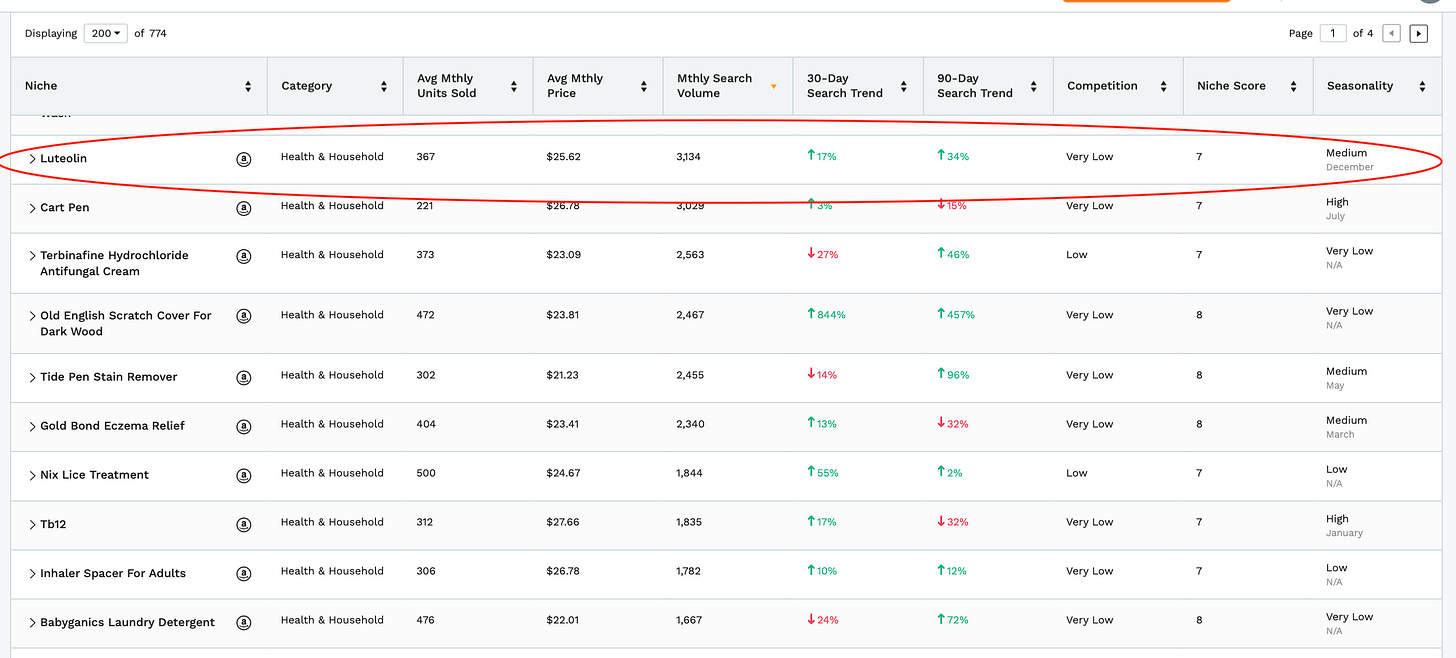Open Amazon icon for Inhaler Spacer For Adults
The image size is (1456, 658).
tap(243, 574)
